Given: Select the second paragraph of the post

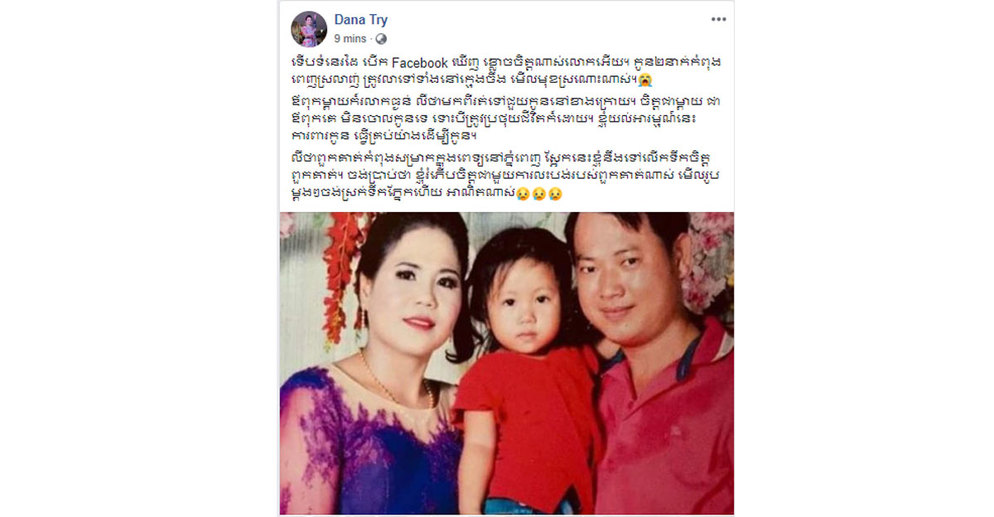Looking at the screenshot, I should [503, 118].
